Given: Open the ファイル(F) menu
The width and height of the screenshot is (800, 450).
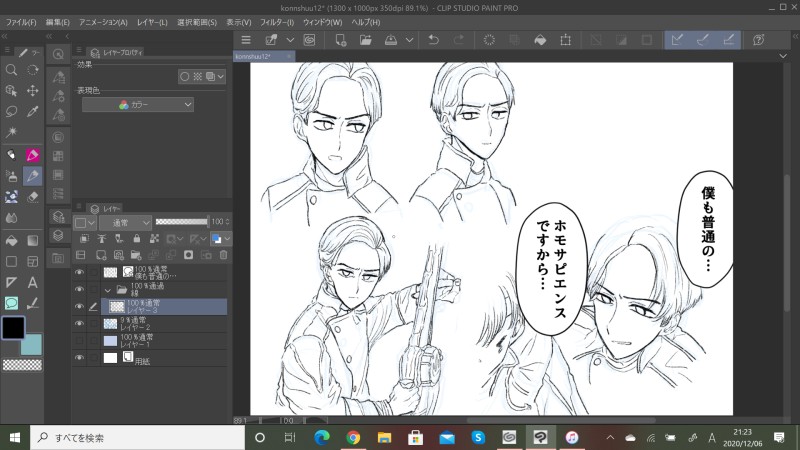Looking at the screenshot, I should point(21,22).
